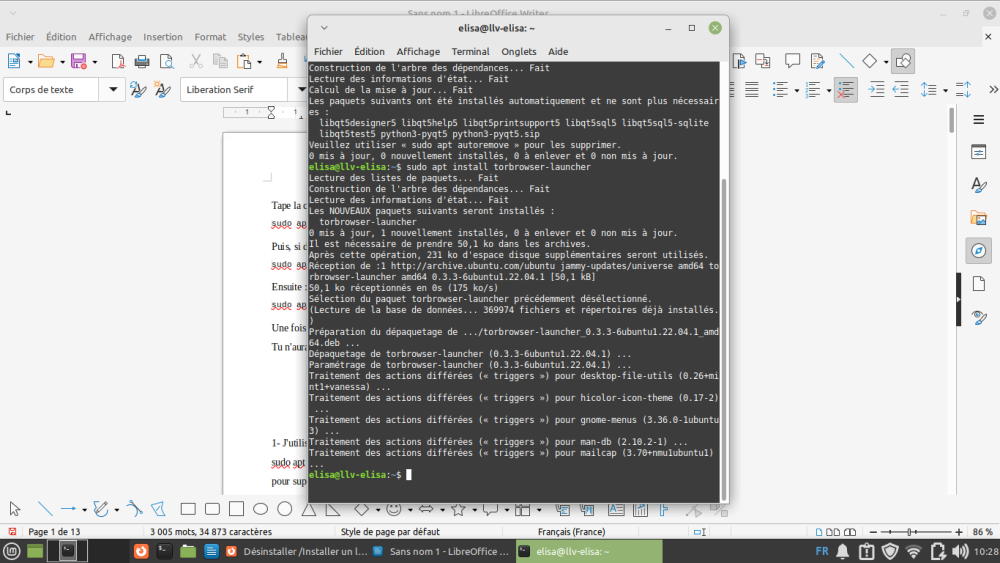The image size is (1000, 563).
Task: Open the Insertion menu in Writer
Action: (x=162, y=37)
